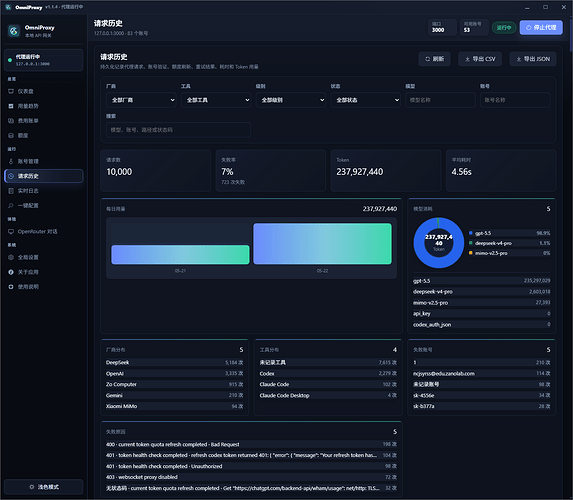Stop the proxy with 停止代理 button
This screenshot has height=500, width=573.
[541, 27]
